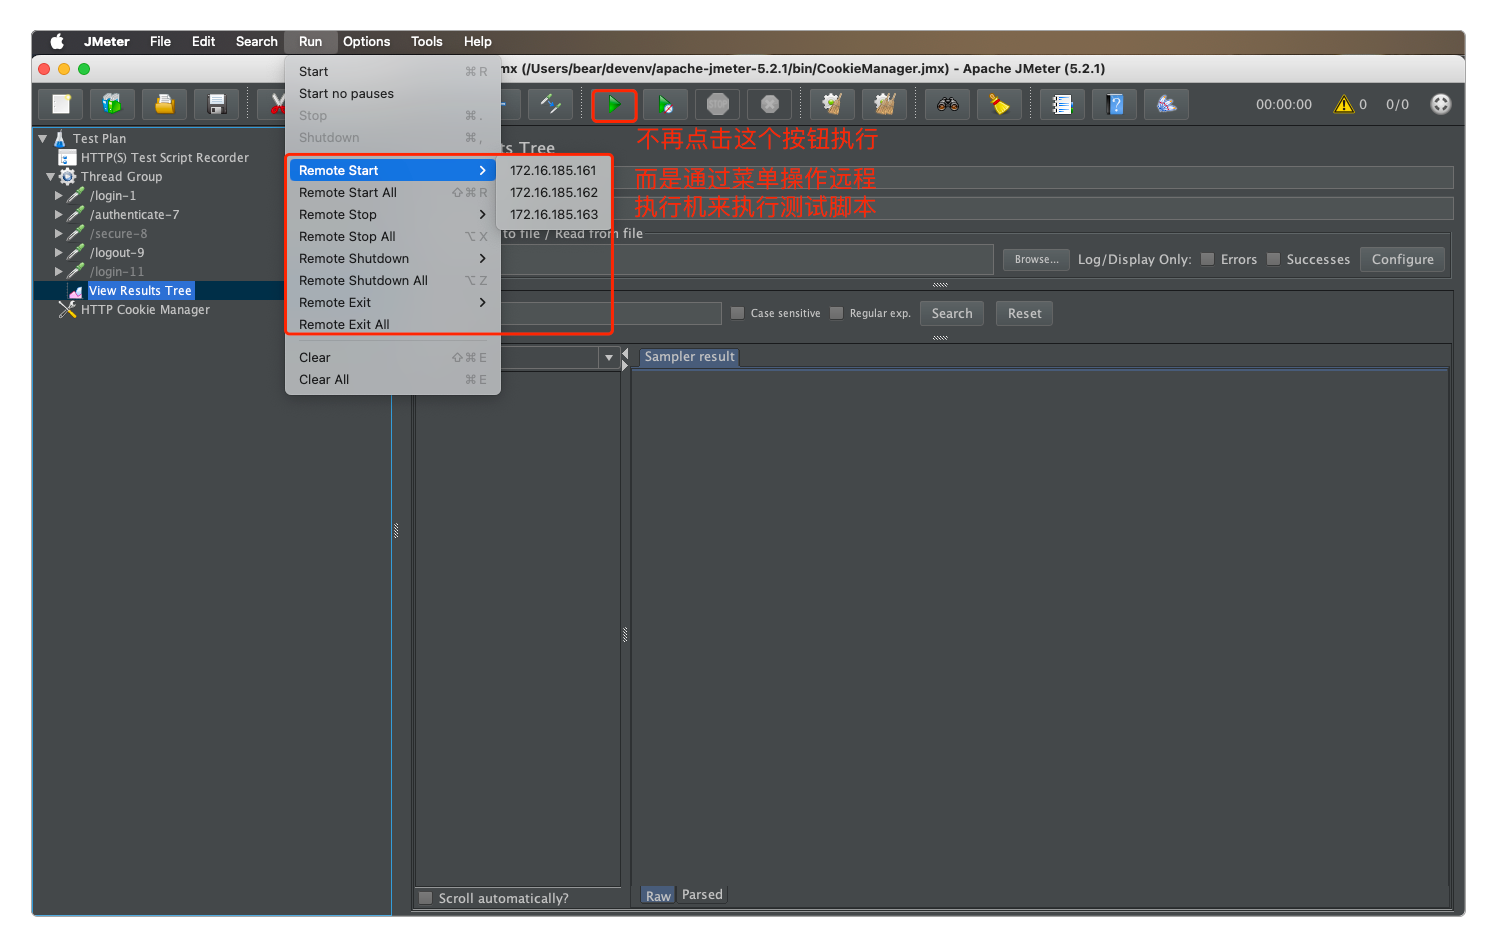Expand the /secure-8 sampler node
Image resolution: width=1496 pixels, height=947 pixels.
pyautogui.click(x=59, y=234)
